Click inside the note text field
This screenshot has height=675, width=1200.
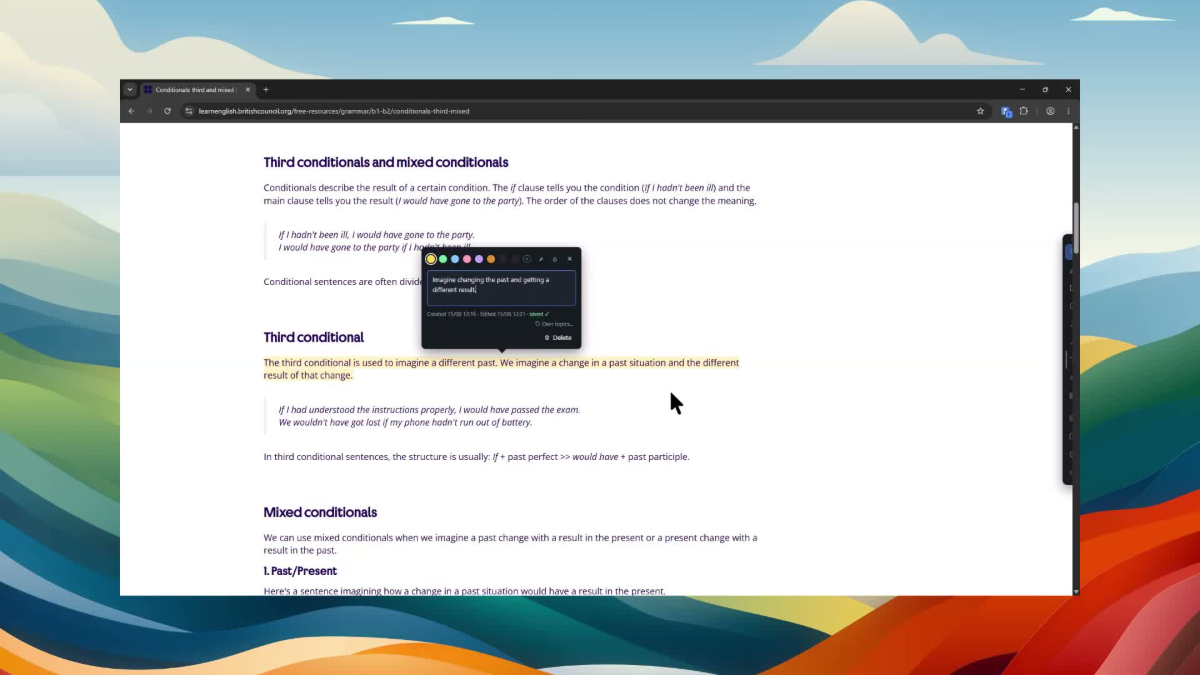point(501,288)
